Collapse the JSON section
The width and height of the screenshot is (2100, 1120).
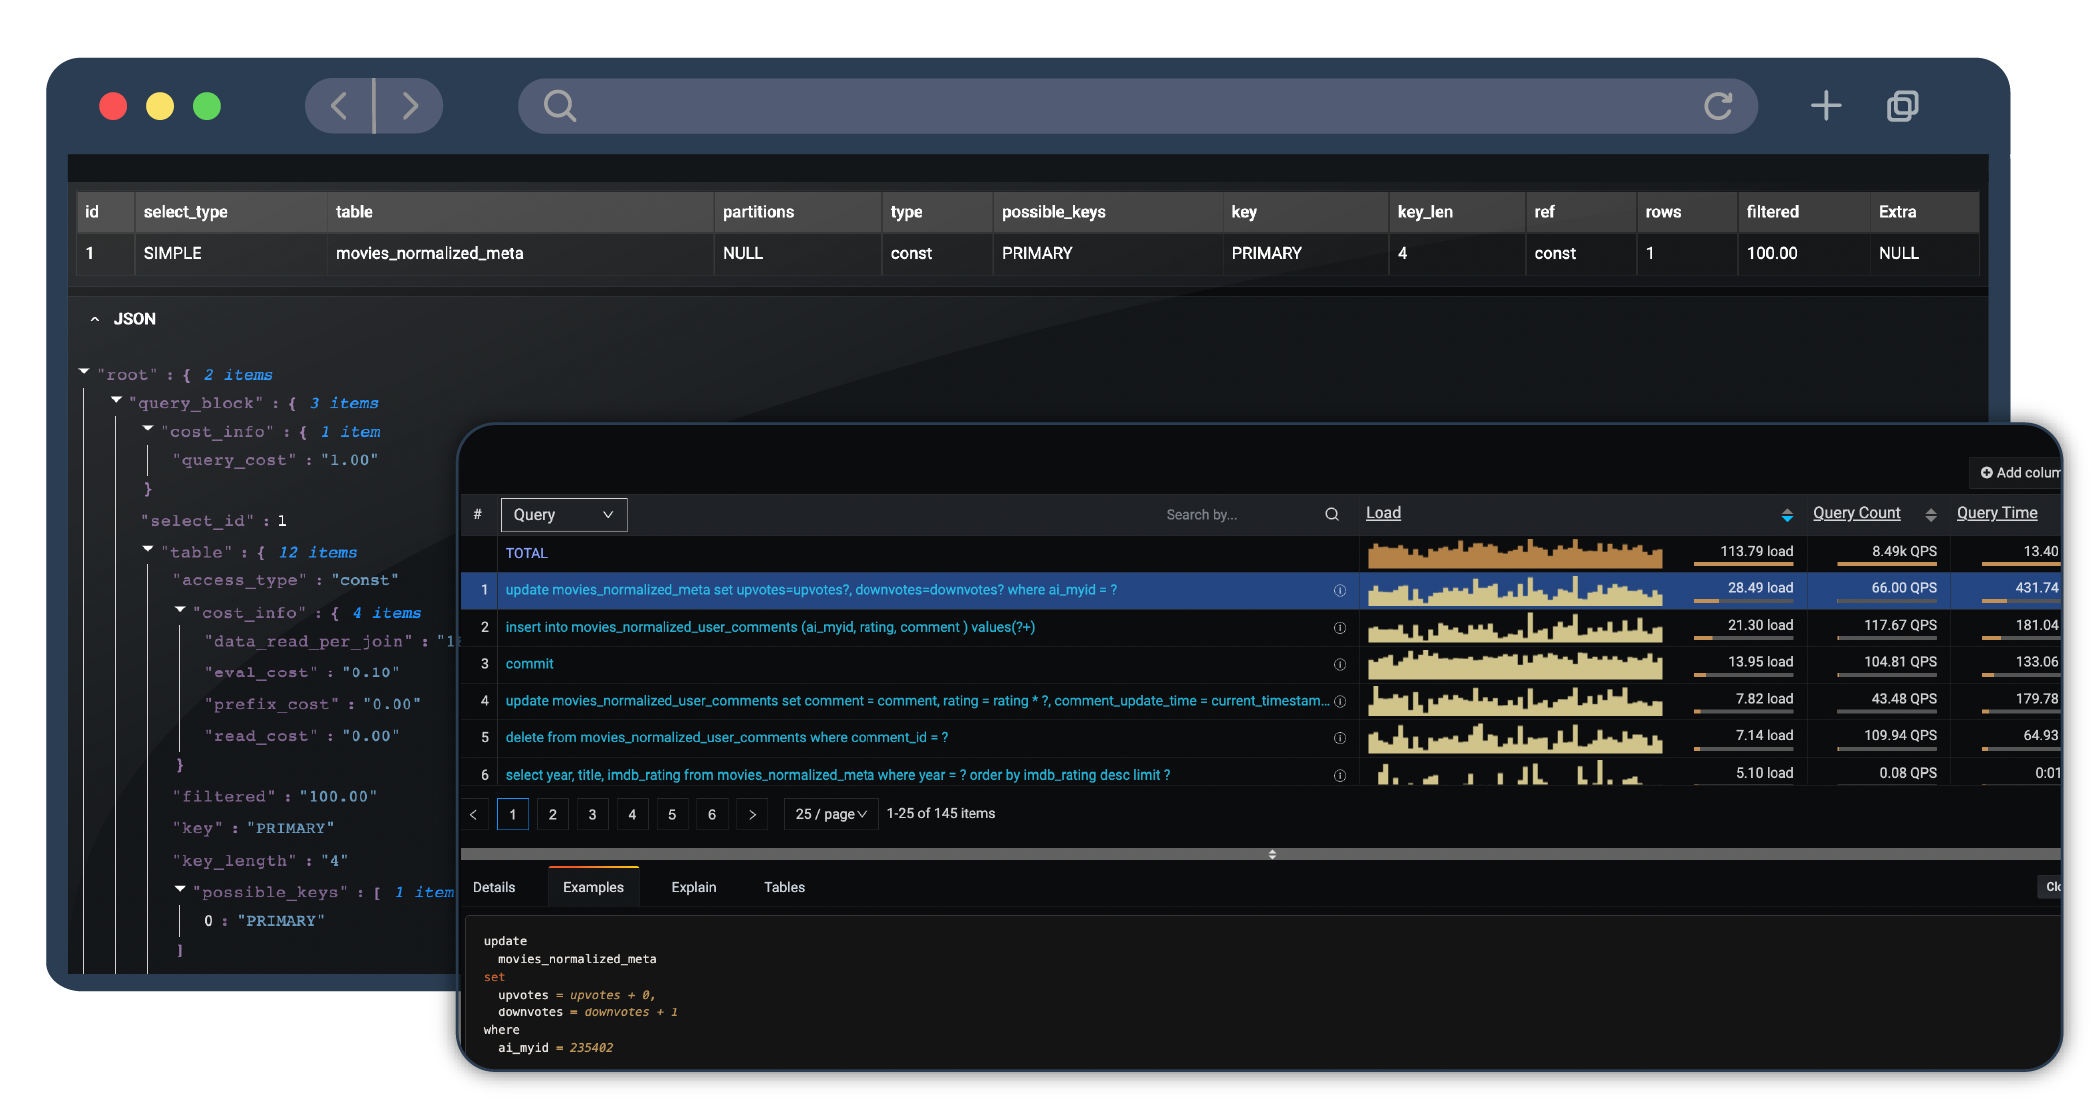[95, 319]
